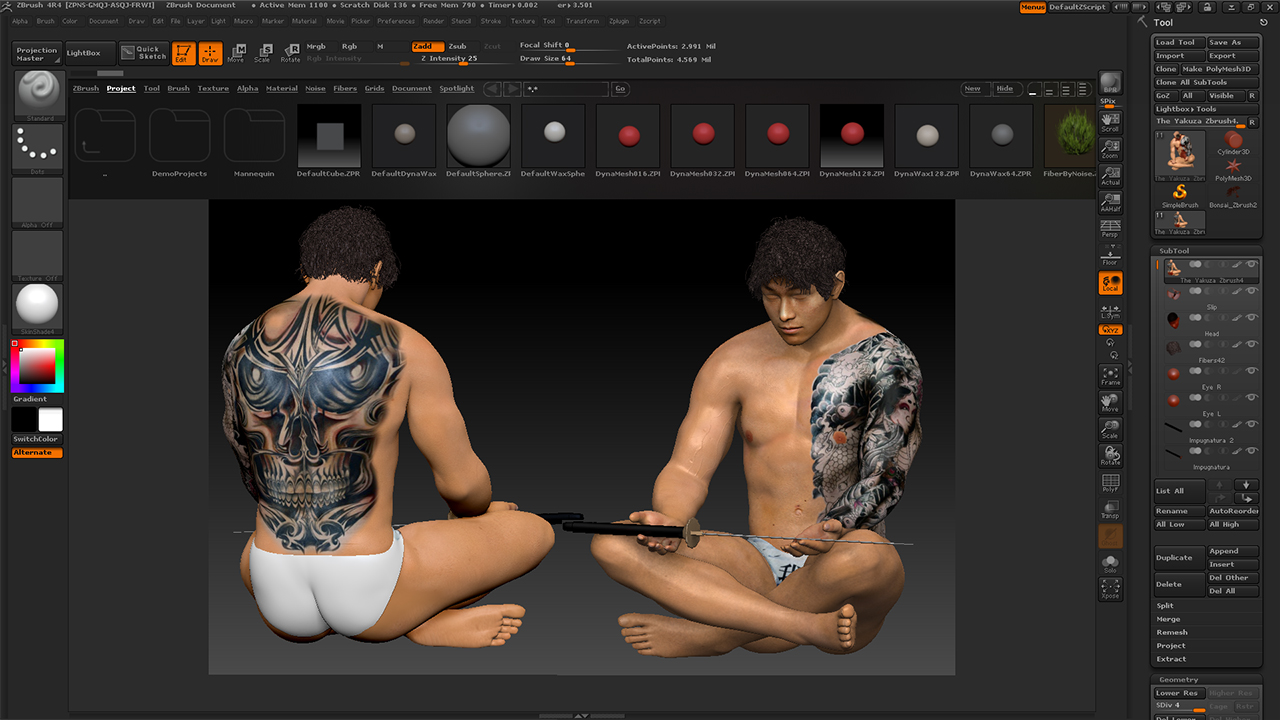Click the right-shelf Rotate view icon

pos(1110,456)
